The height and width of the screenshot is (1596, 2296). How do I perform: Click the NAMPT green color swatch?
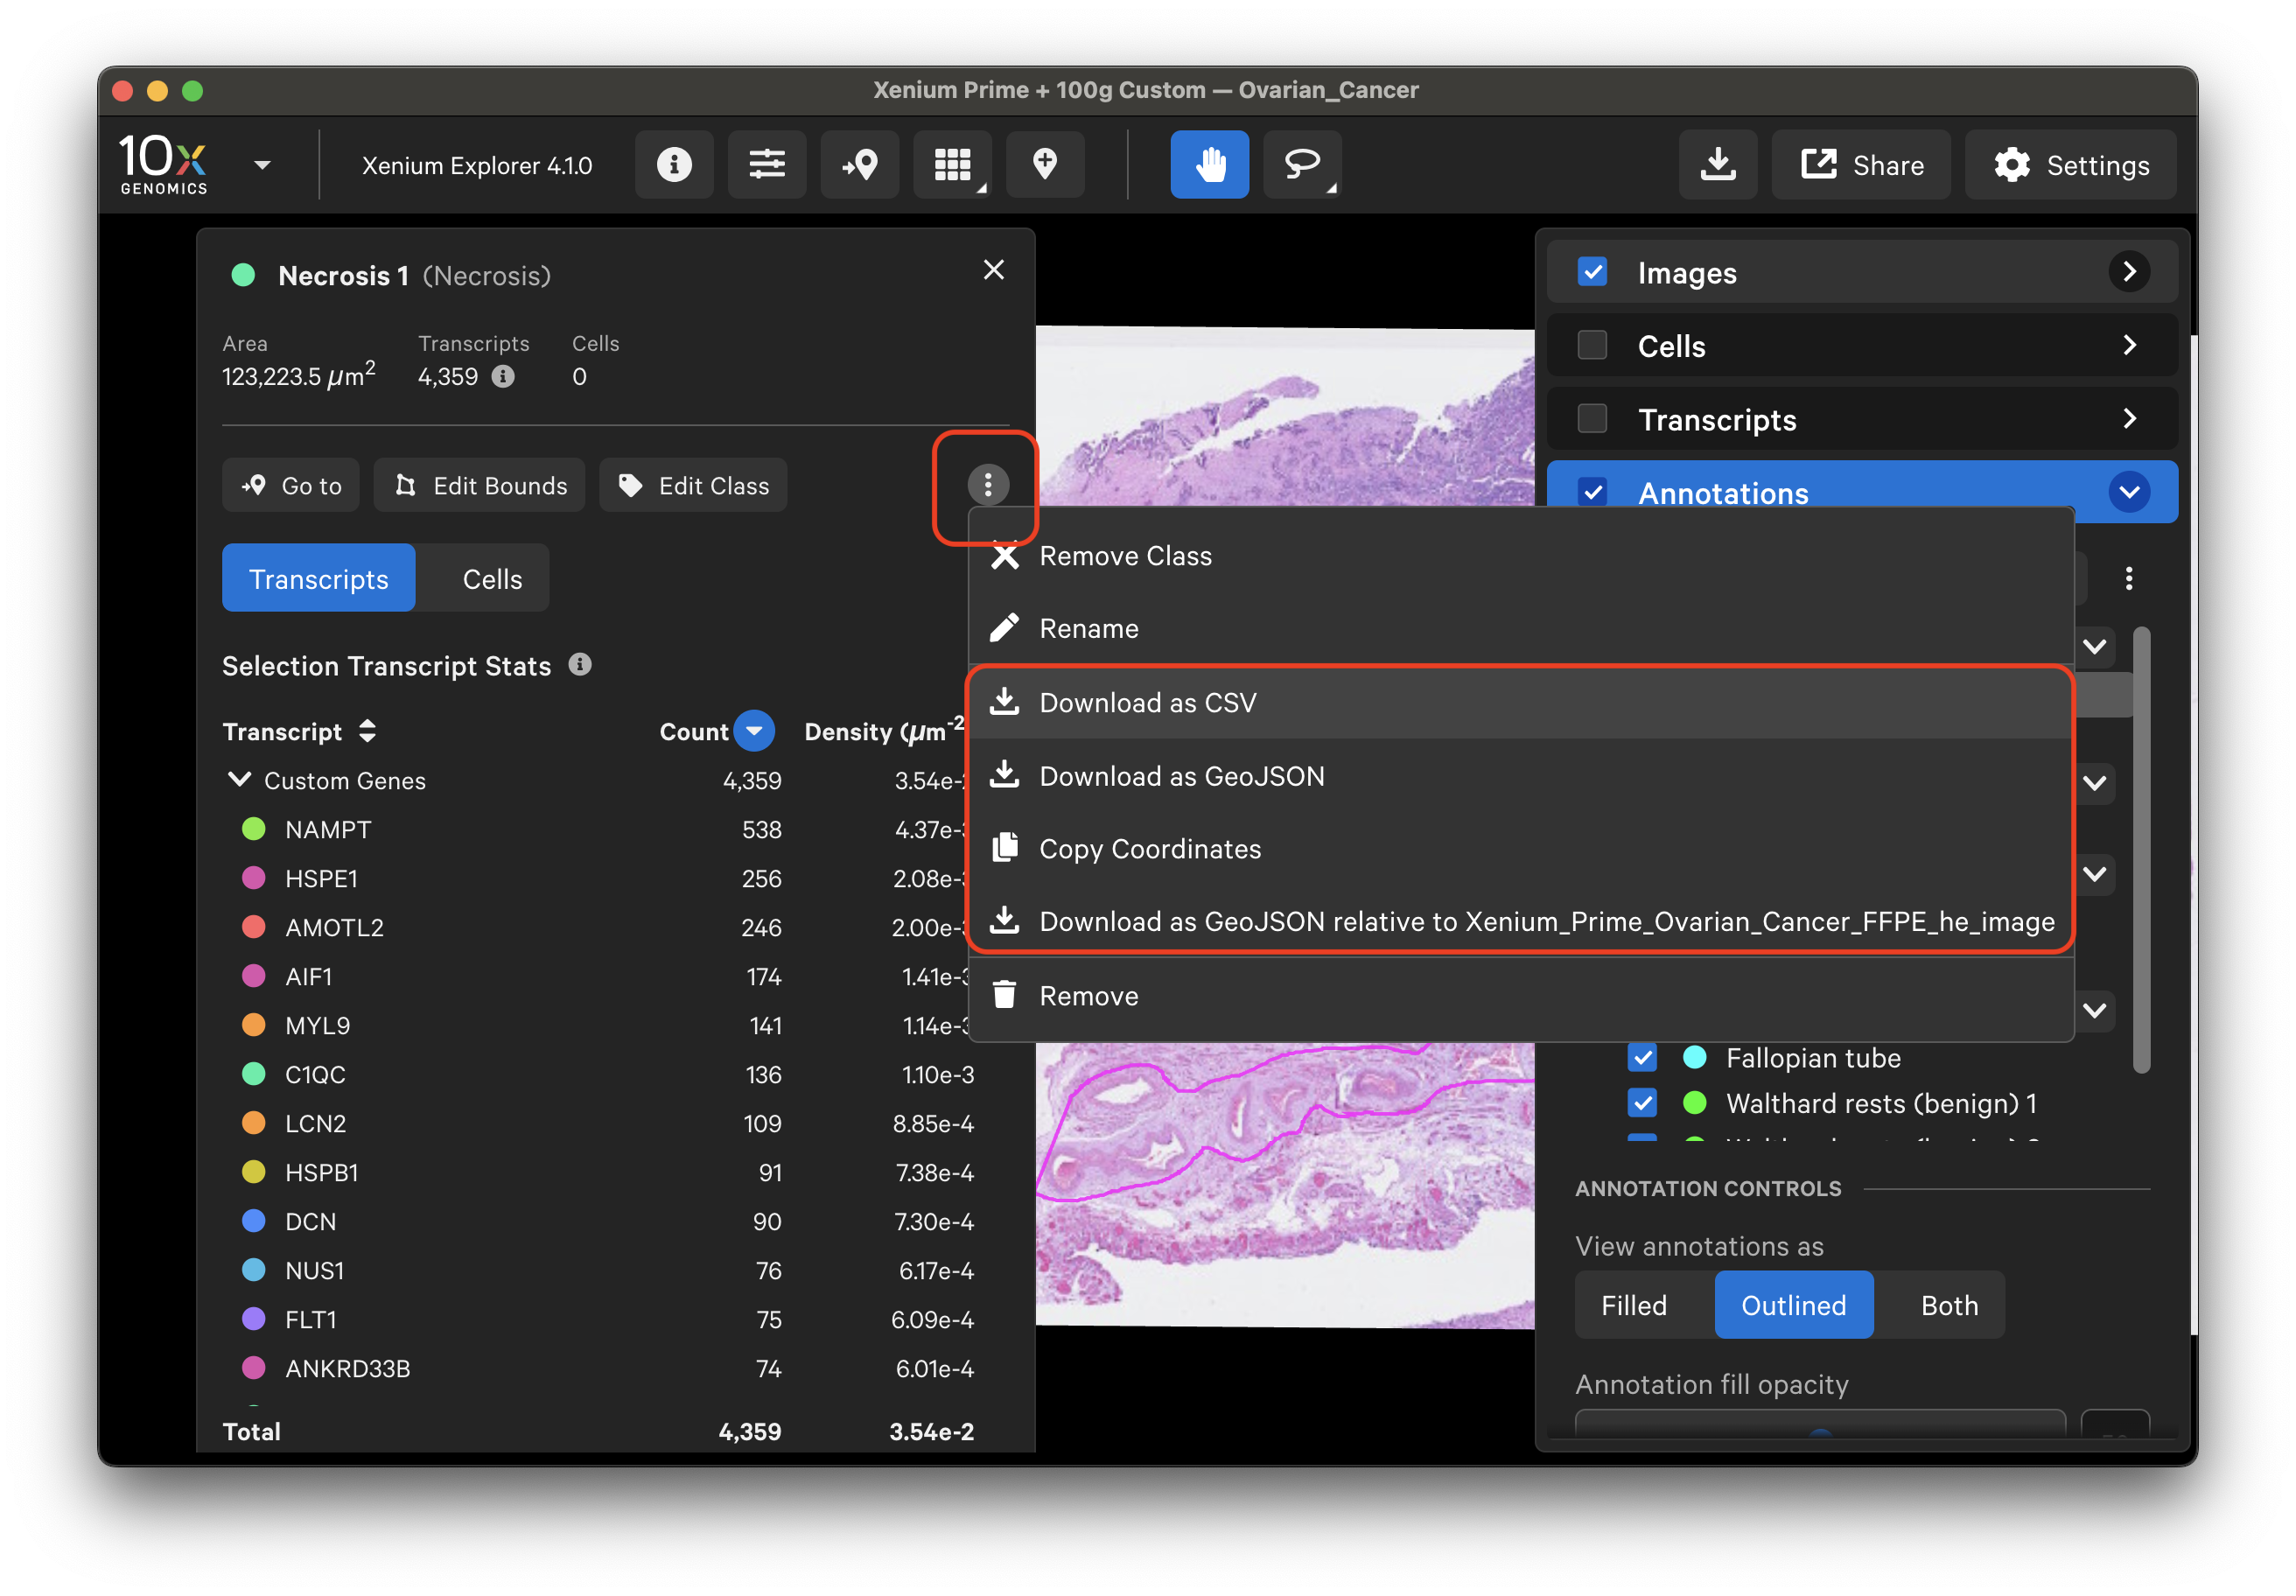tap(254, 829)
